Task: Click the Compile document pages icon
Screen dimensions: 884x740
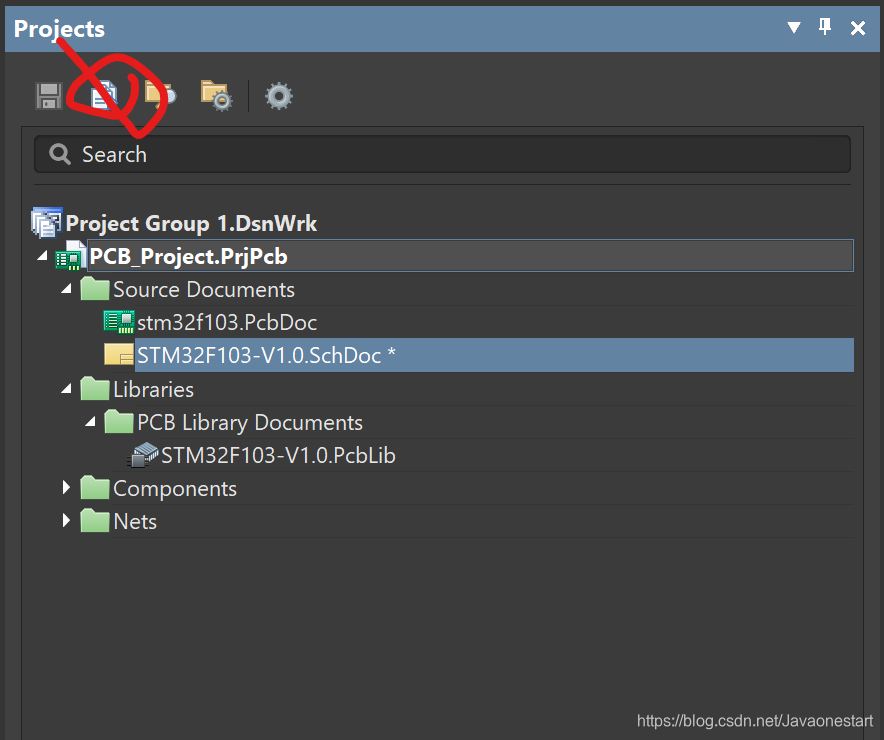Action: pos(104,96)
